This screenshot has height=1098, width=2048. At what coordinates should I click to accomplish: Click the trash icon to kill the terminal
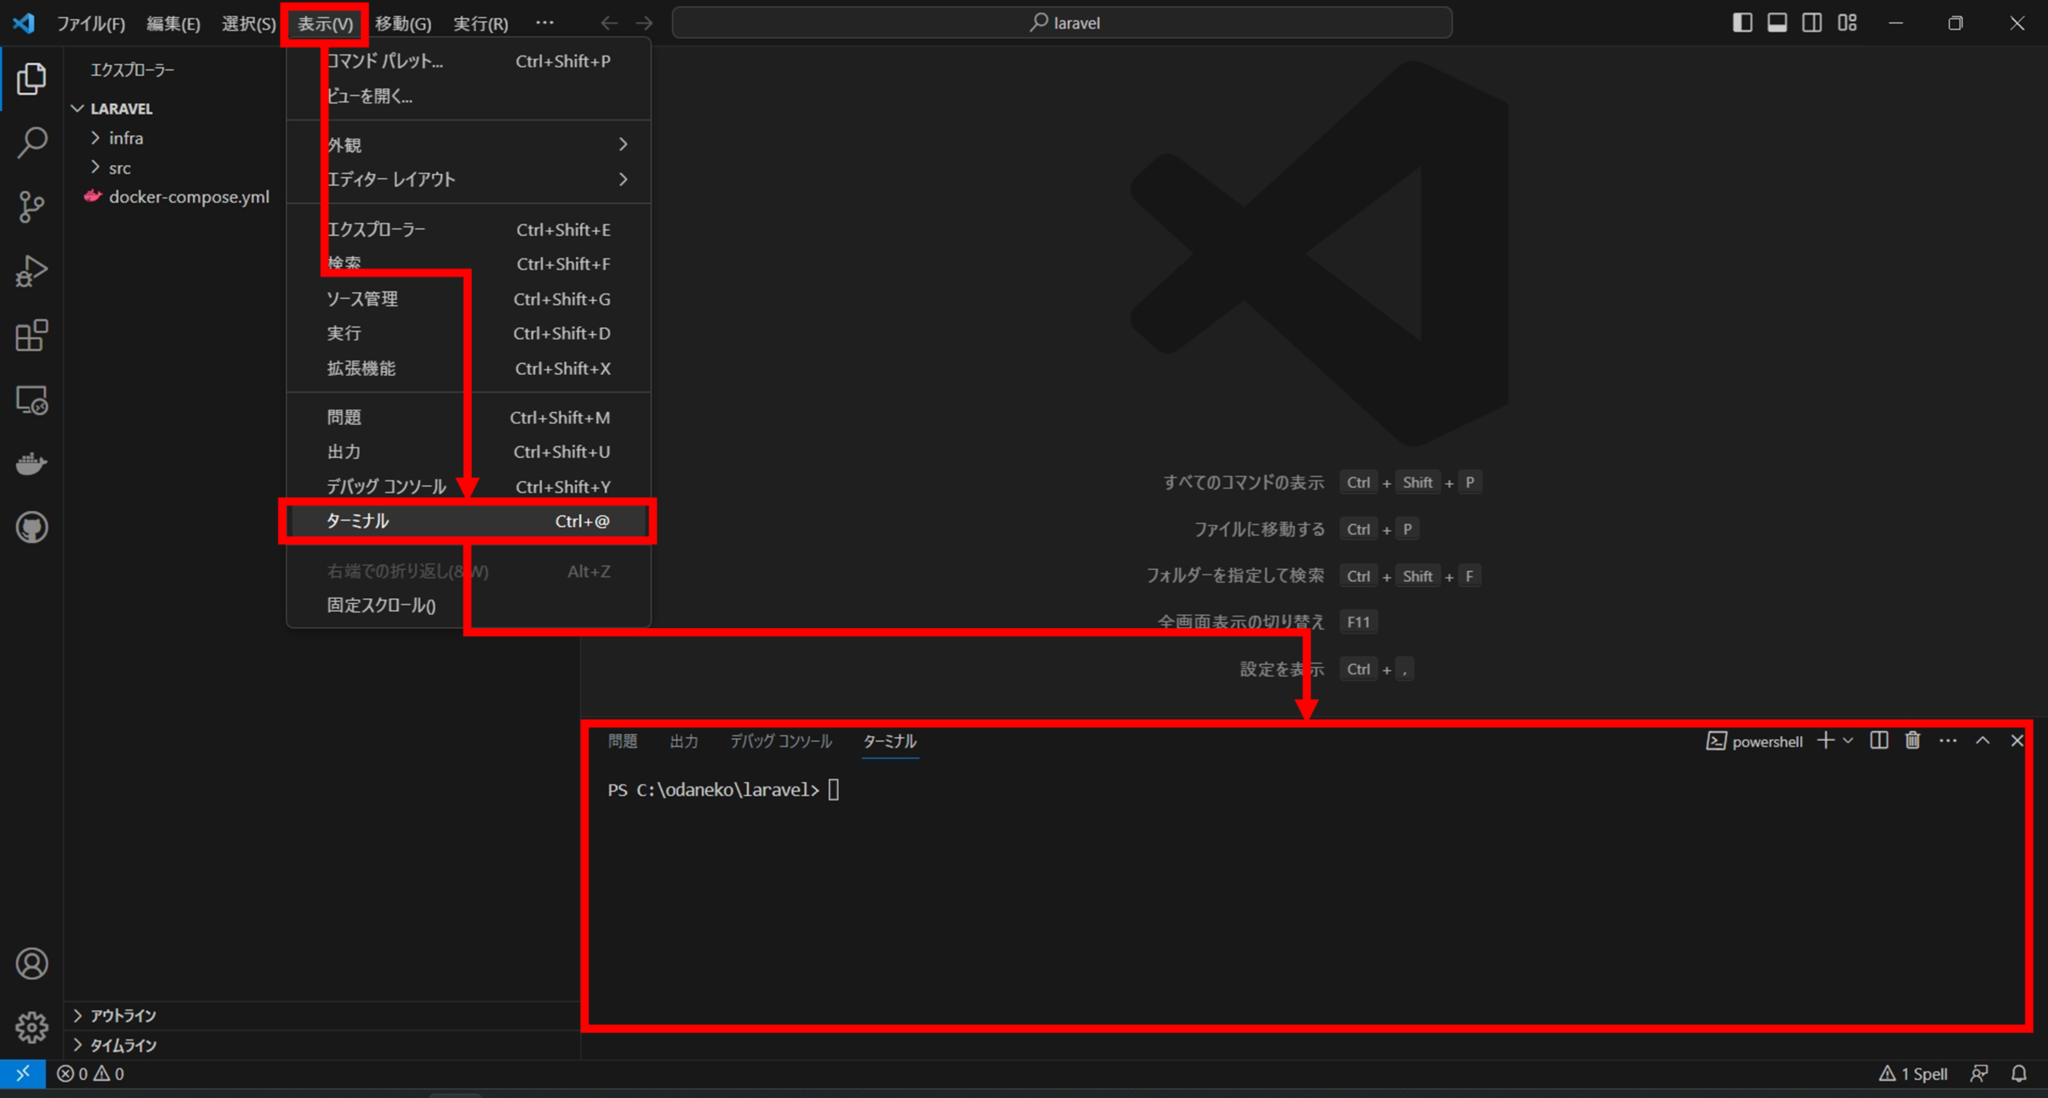tap(1912, 740)
